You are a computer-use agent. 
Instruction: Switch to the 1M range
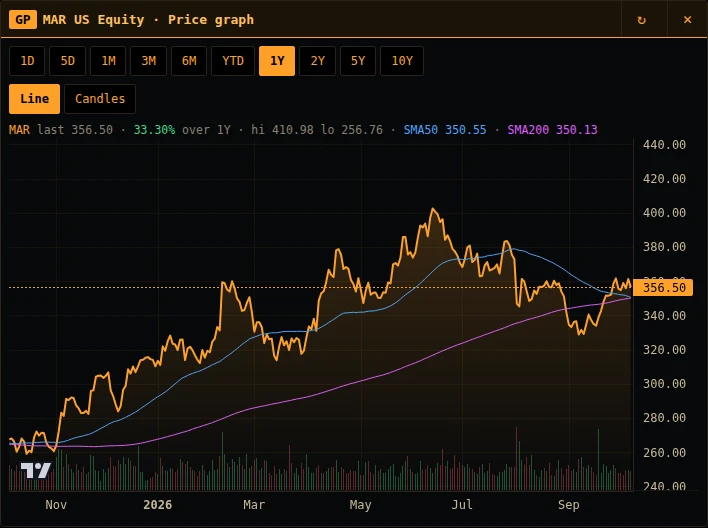tap(108, 61)
